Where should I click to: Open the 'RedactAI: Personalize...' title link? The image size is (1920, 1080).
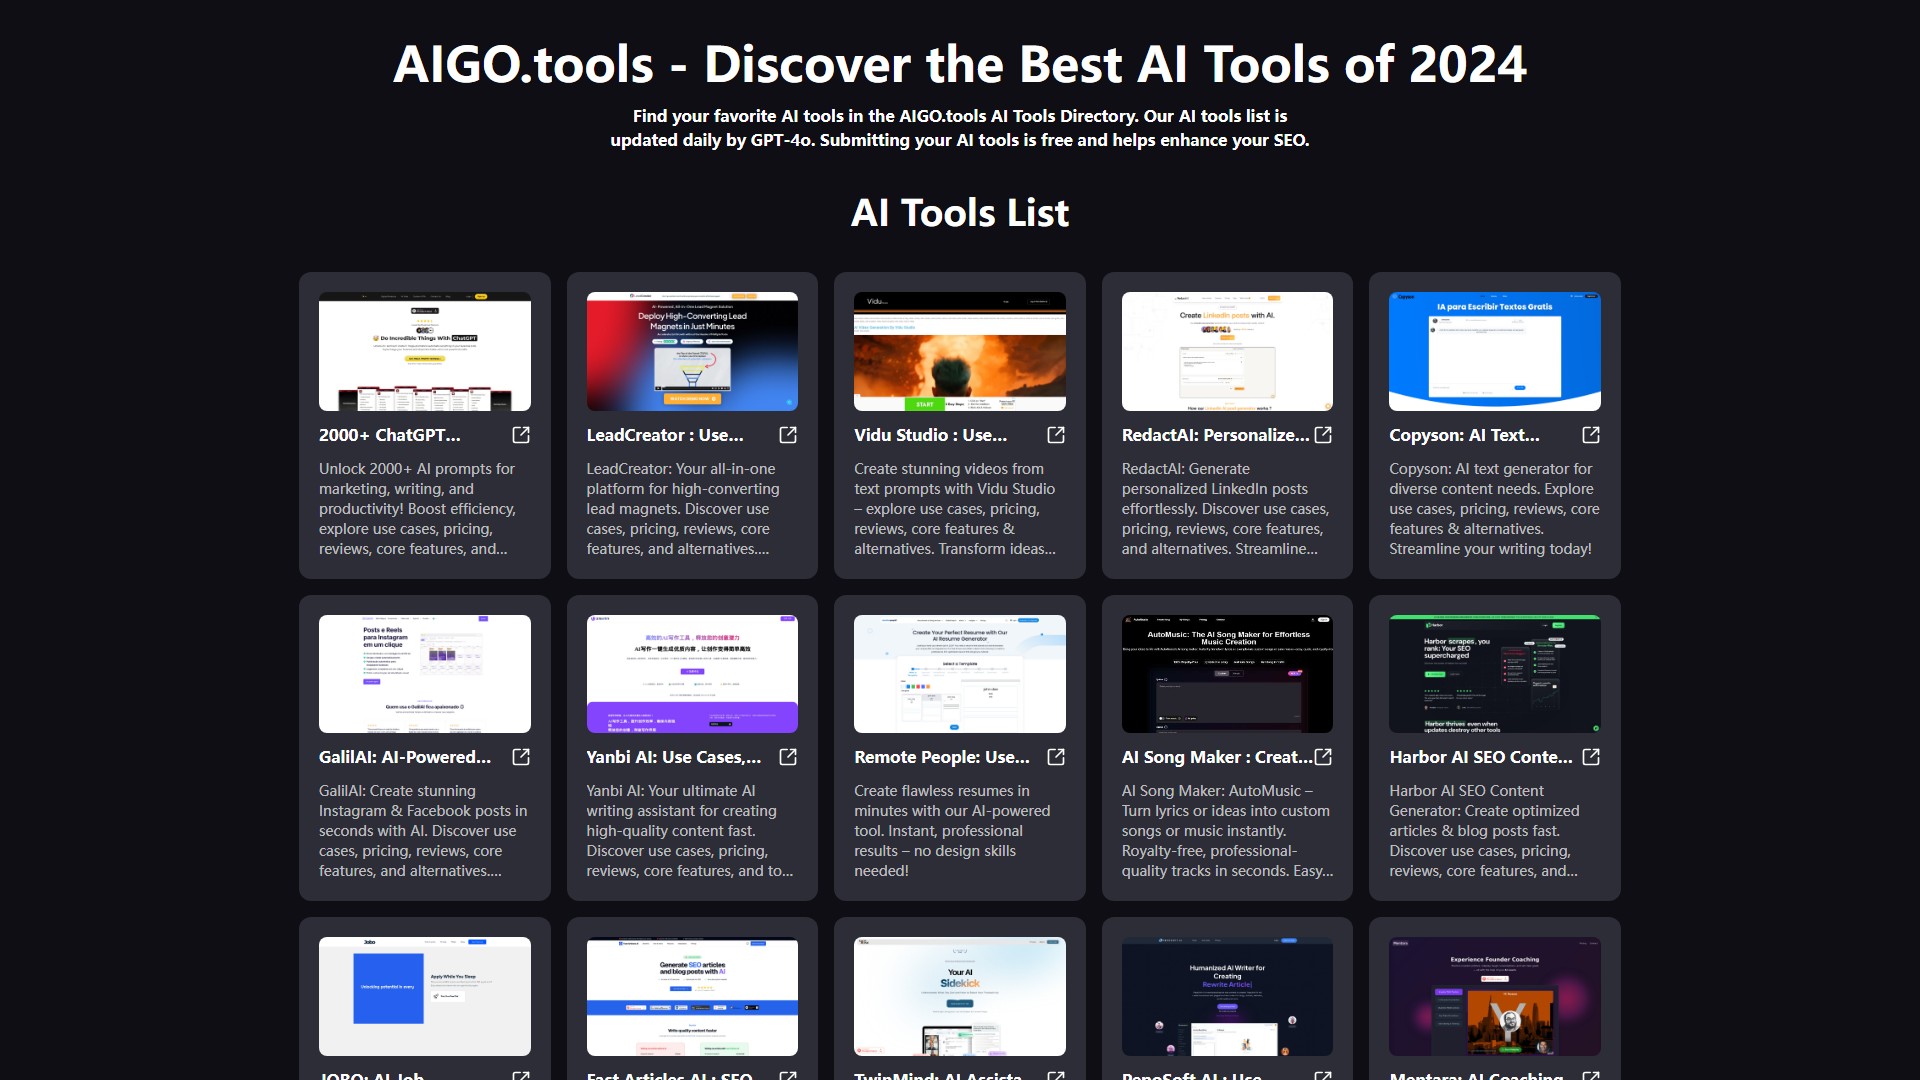click(x=1215, y=435)
